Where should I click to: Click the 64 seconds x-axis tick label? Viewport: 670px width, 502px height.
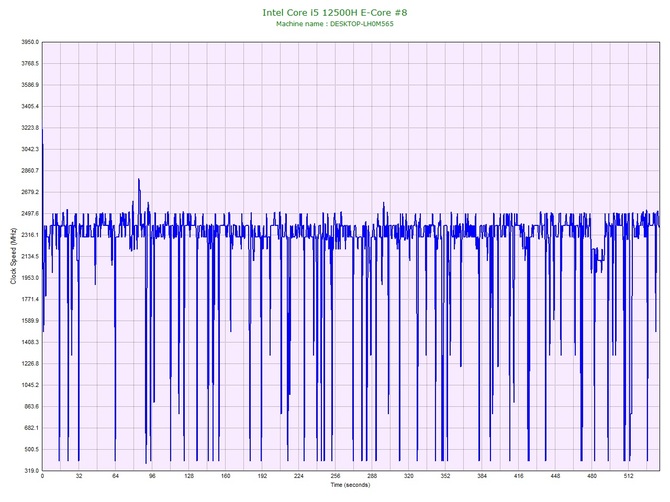click(x=116, y=476)
